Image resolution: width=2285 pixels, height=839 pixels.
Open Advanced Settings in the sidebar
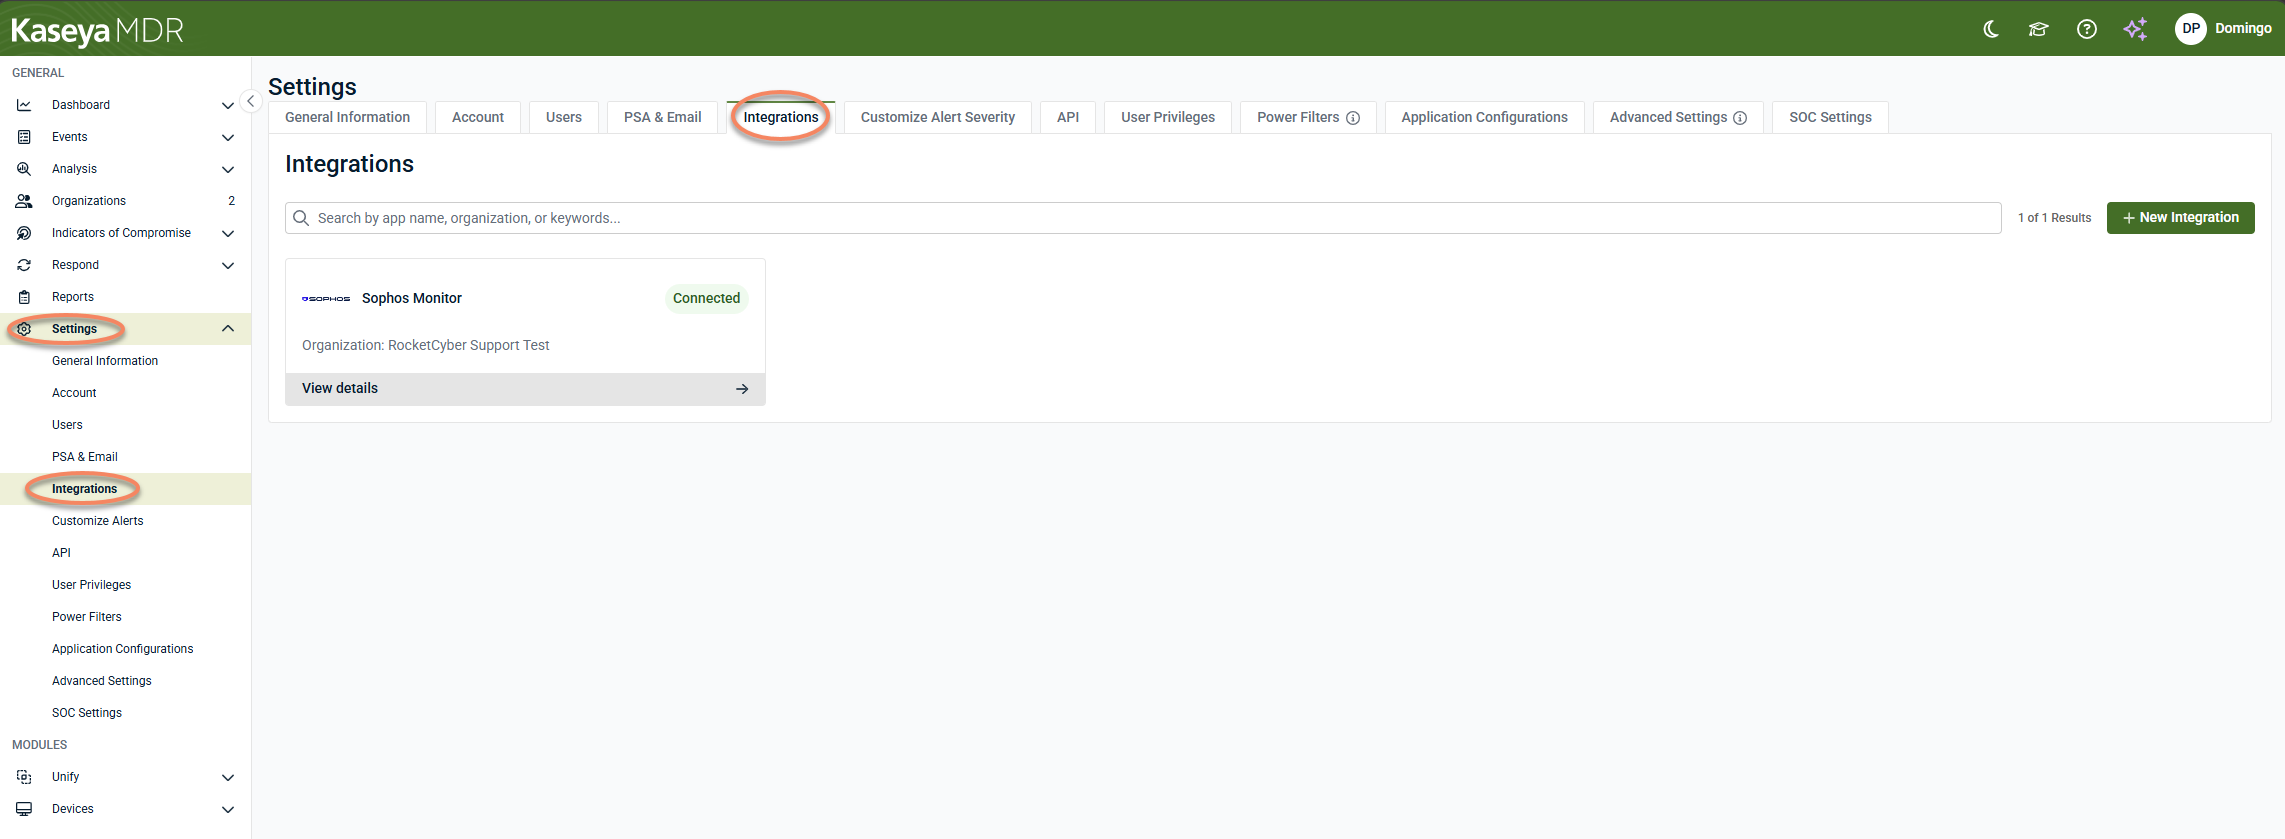(x=102, y=681)
